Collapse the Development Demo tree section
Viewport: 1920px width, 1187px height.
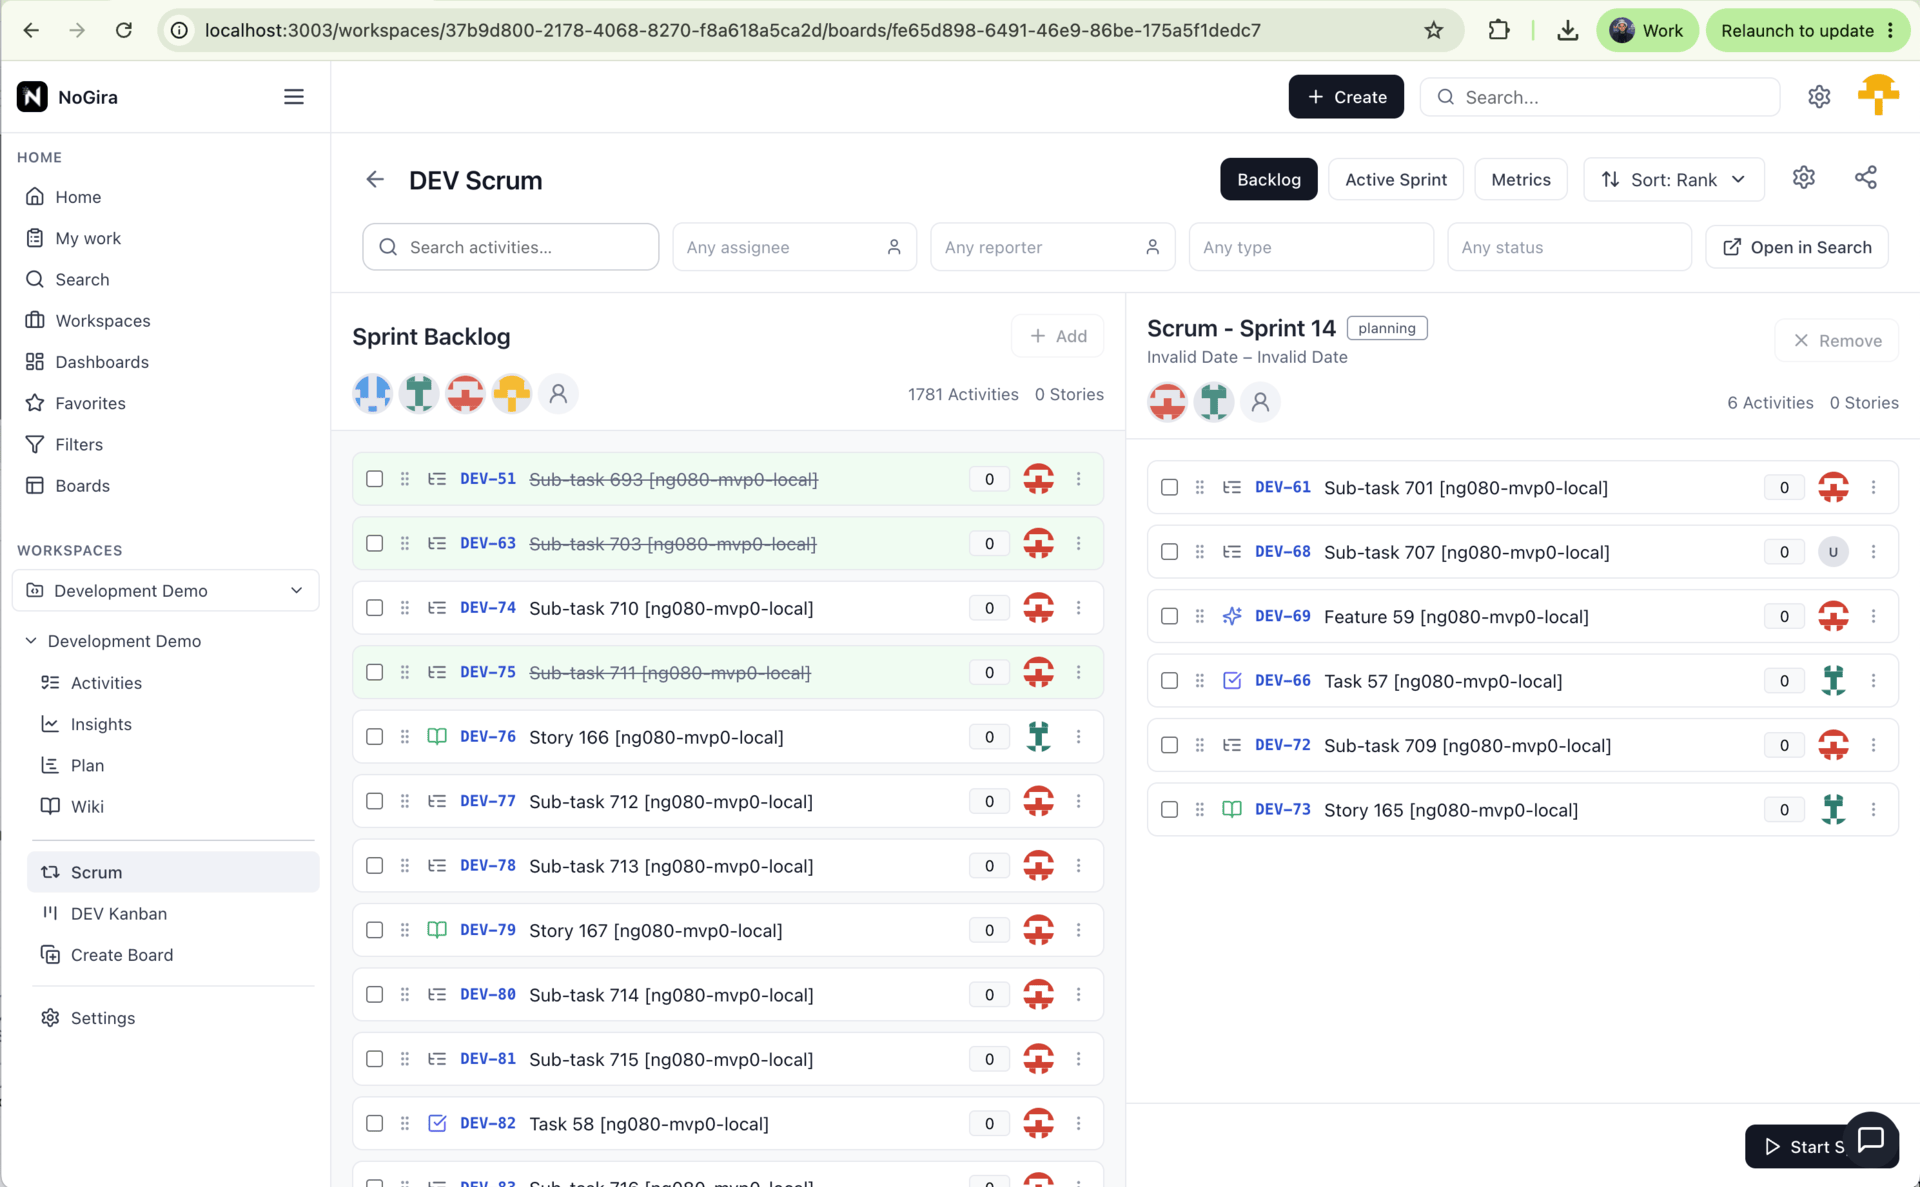[x=31, y=641]
